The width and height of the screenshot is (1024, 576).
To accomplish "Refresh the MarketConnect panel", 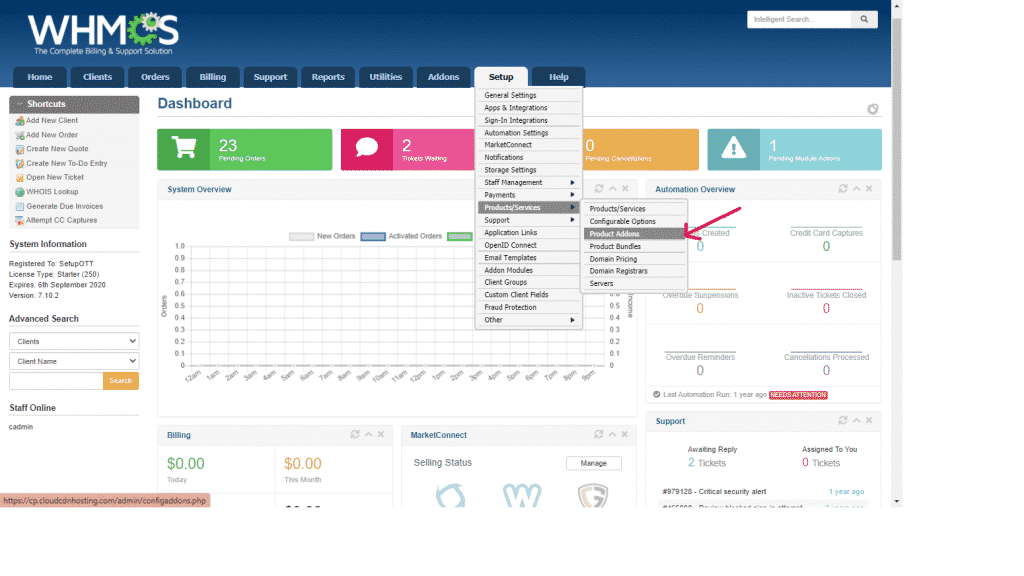I will pyautogui.click(x=599, y=434).
